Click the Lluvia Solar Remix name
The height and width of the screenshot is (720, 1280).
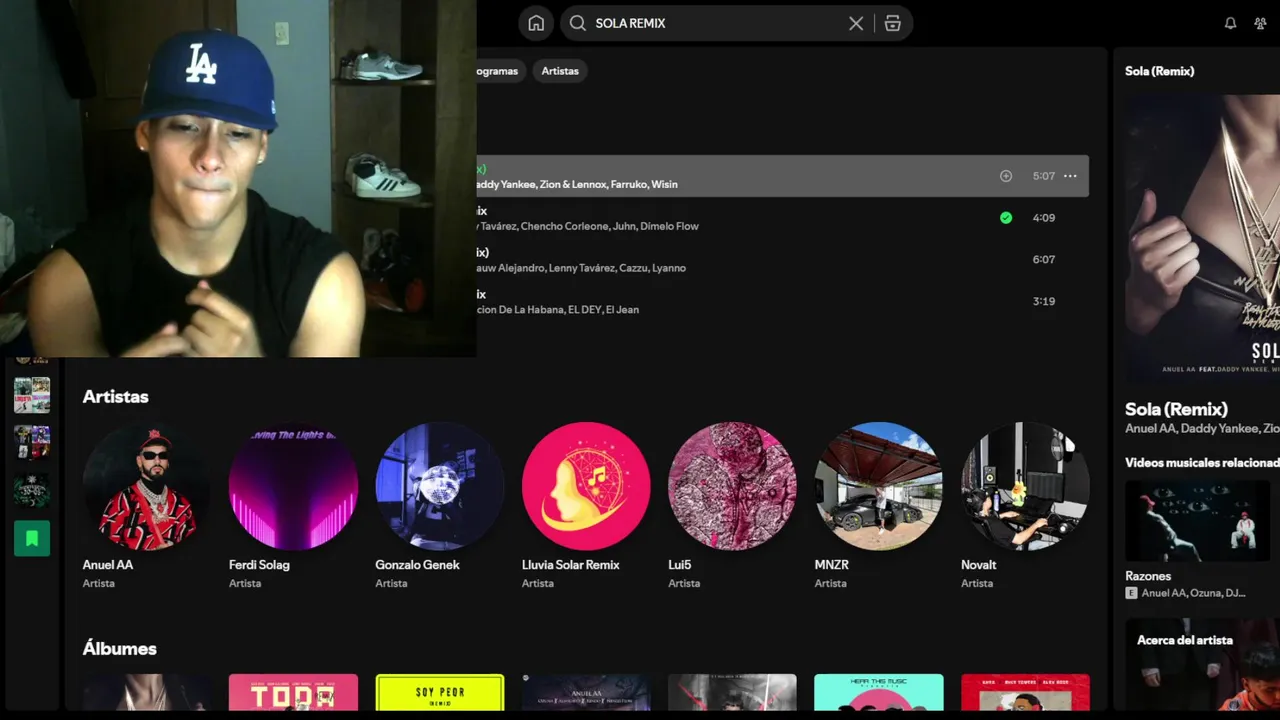pos(571,565)
